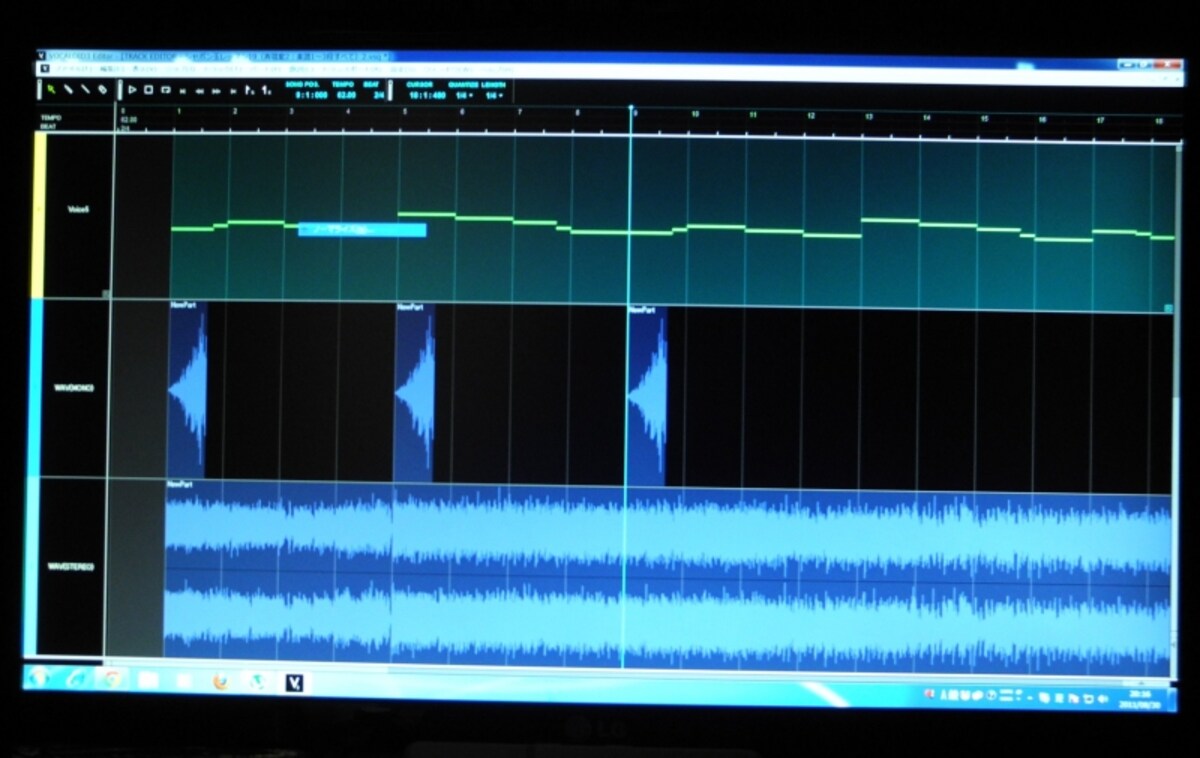Open Google Chrome from the taskbar
1200x758 pixels.
pyautogui.click(x=112, y=679)
